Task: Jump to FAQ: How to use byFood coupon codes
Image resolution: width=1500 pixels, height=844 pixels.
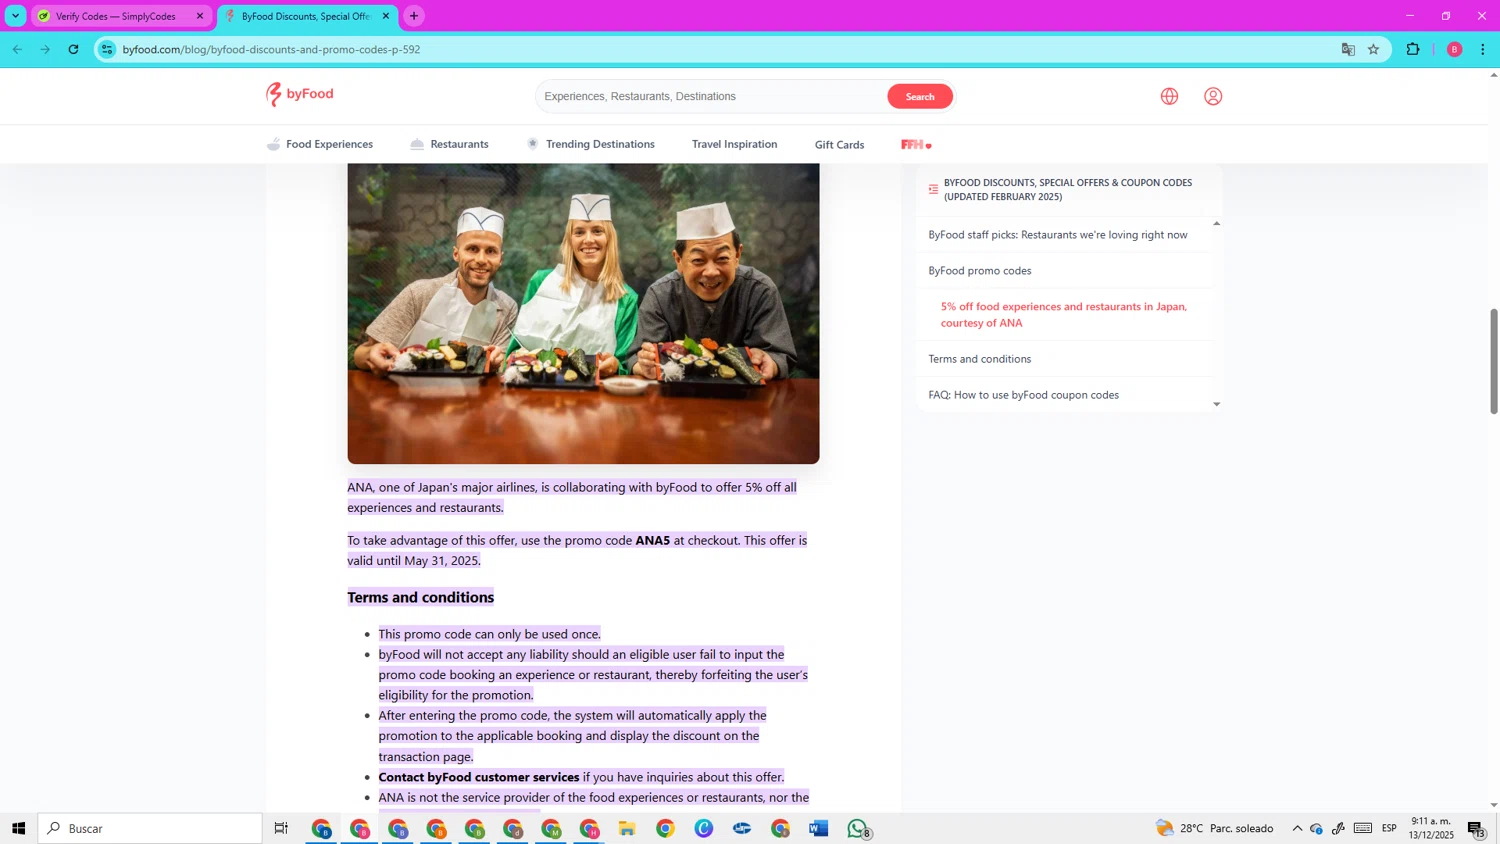Action: [x=1023, y=395]
